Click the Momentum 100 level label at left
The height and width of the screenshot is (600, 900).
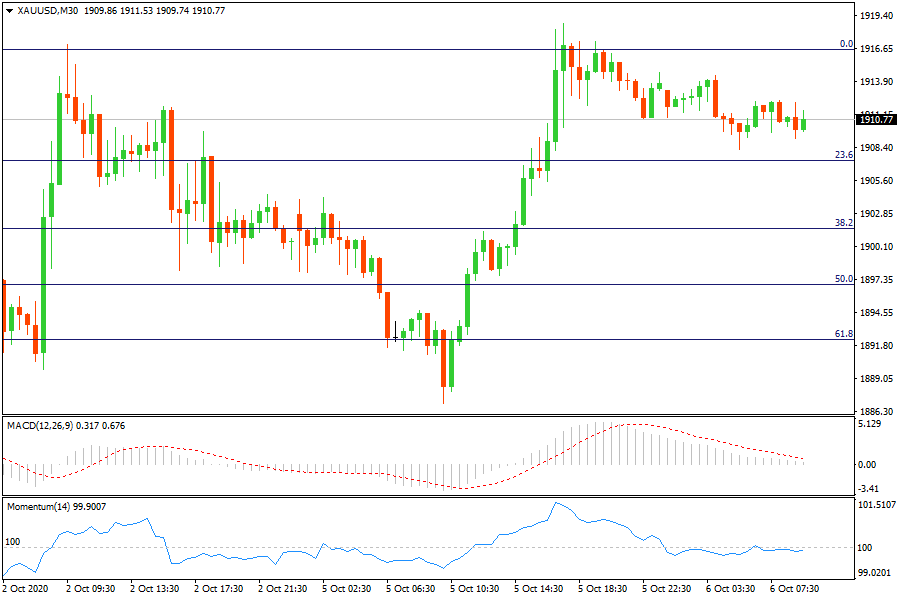click(13, 541)
